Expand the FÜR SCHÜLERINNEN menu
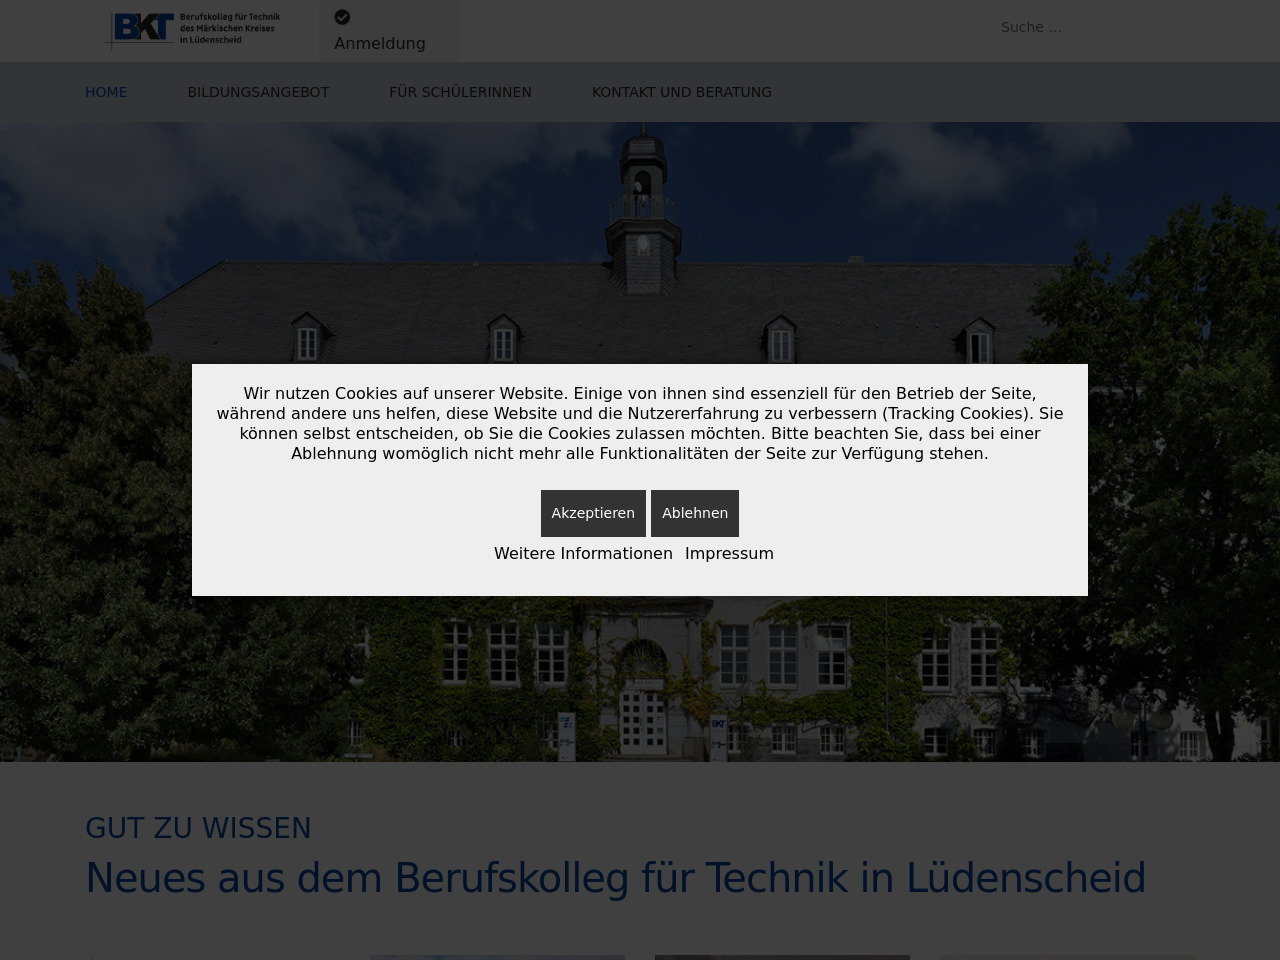 (460, 92)
